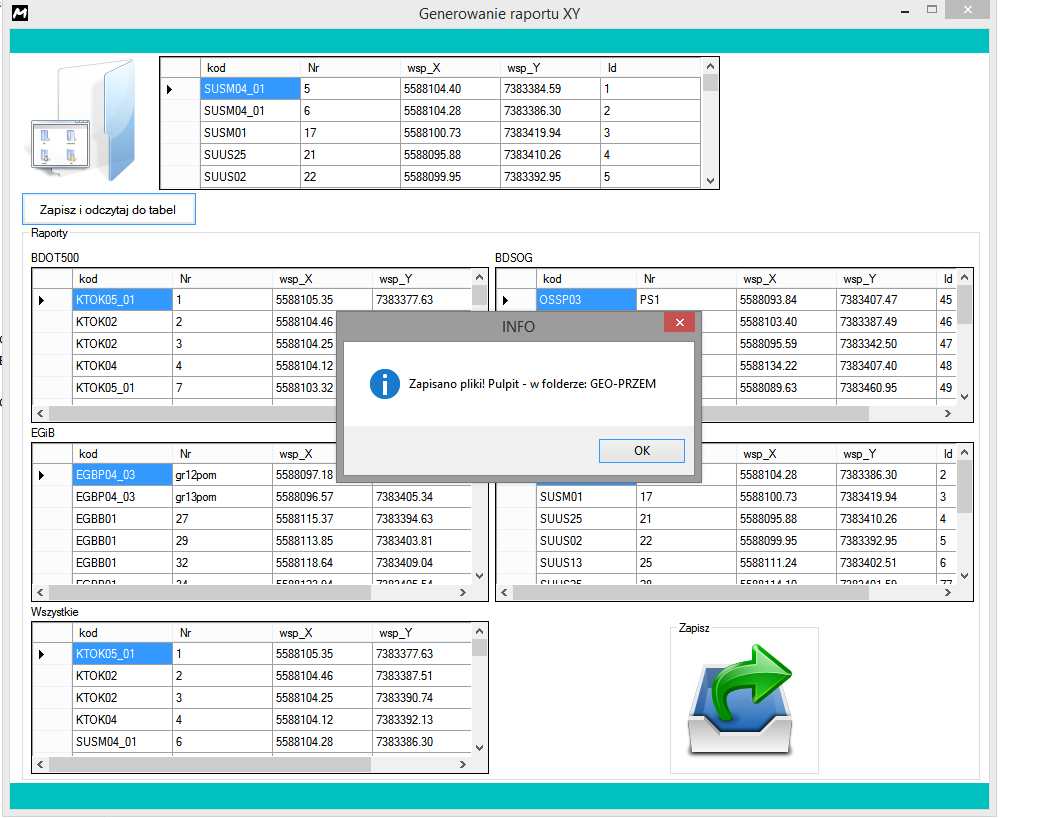Click the 5588134.22 cell in the BDSOG grid
The height and width of the screenshot is (818, 1040).
[x=786, y=366]
